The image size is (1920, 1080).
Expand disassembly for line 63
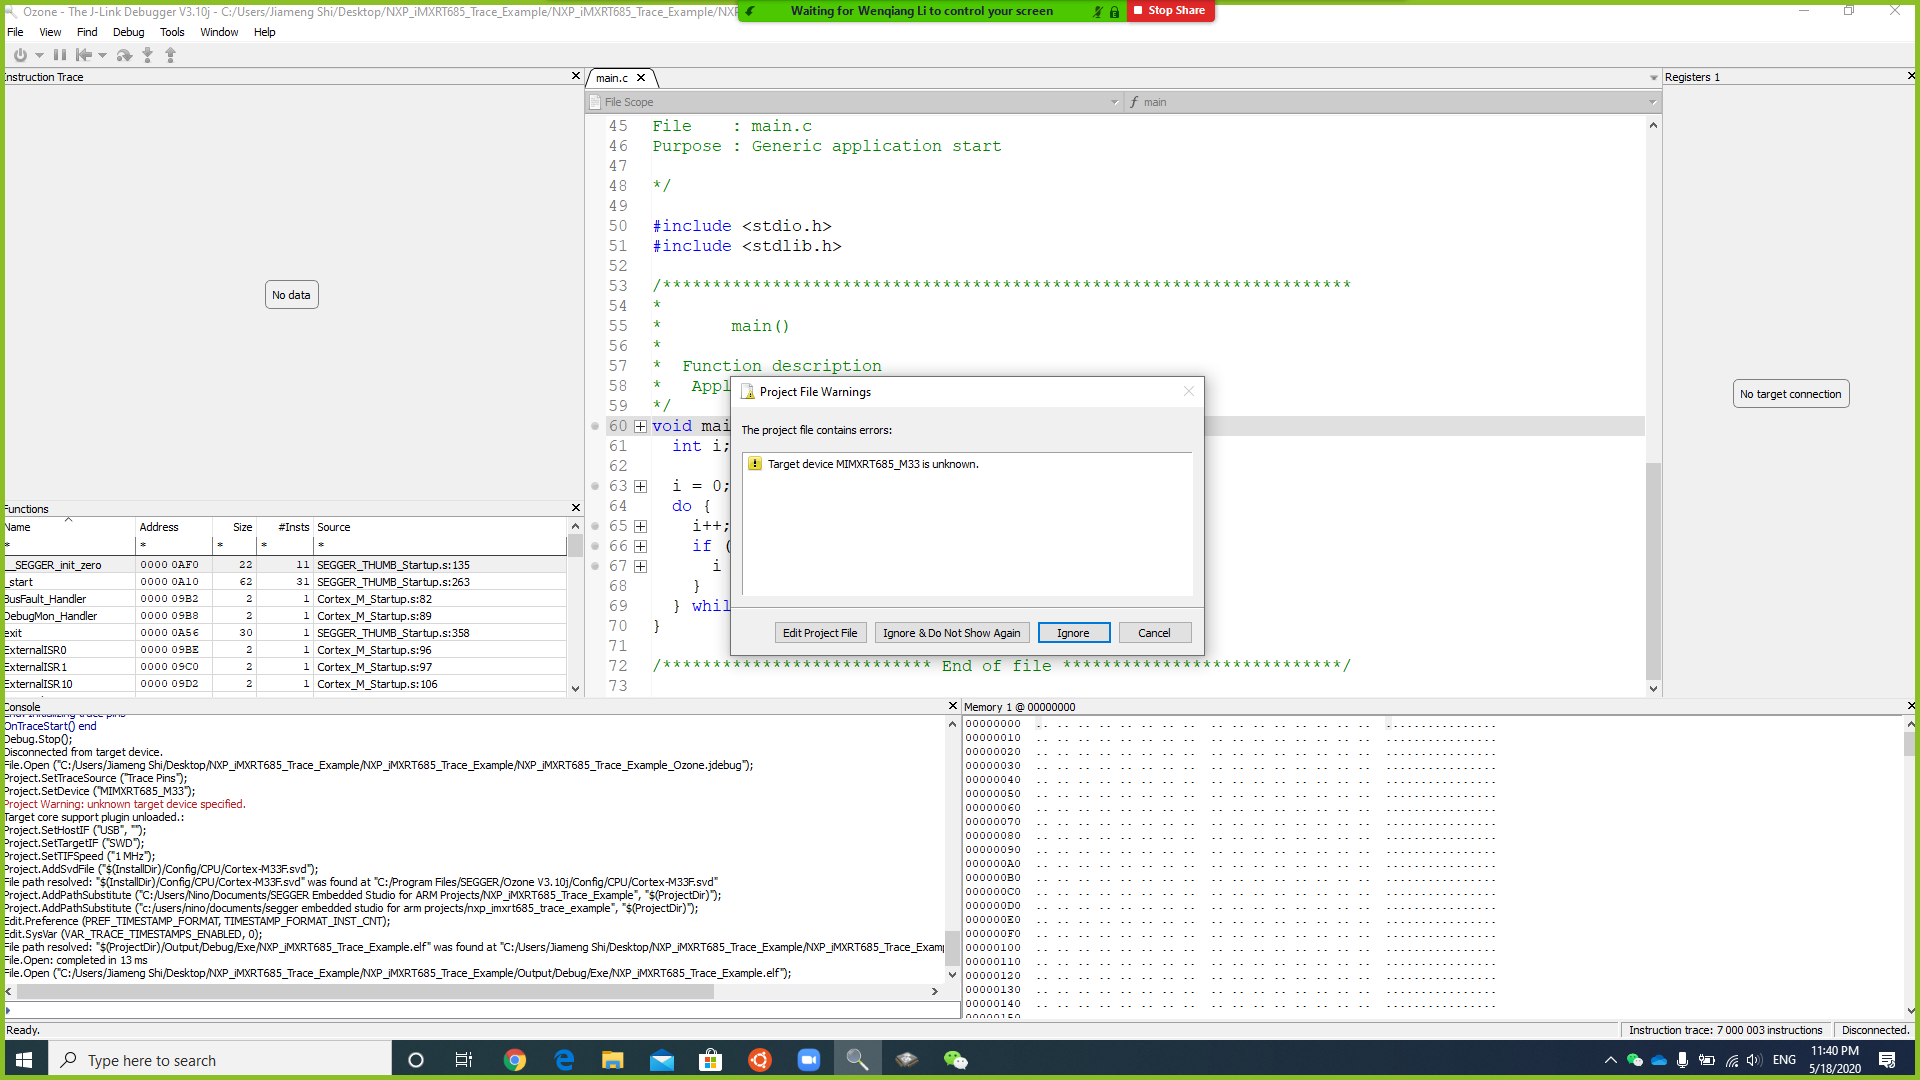click(x=641, y=486)
